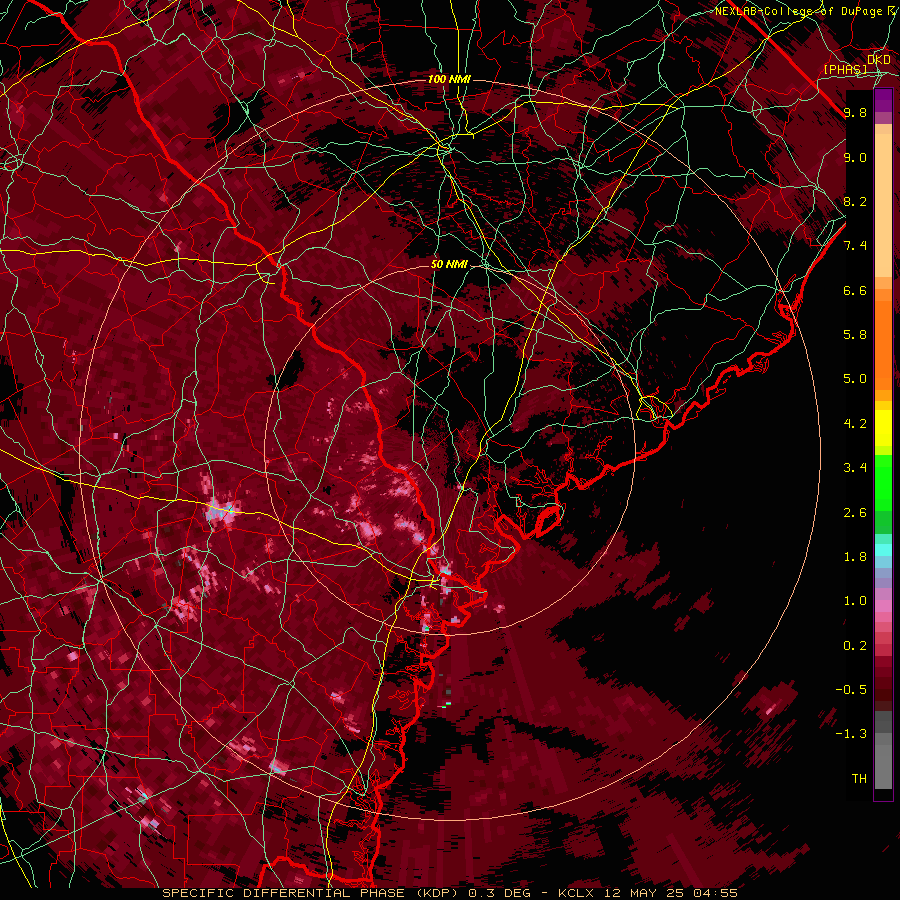Click the 6.6 value on the color scale
This screenshot has height=900, width=900.
coord(855,290)
